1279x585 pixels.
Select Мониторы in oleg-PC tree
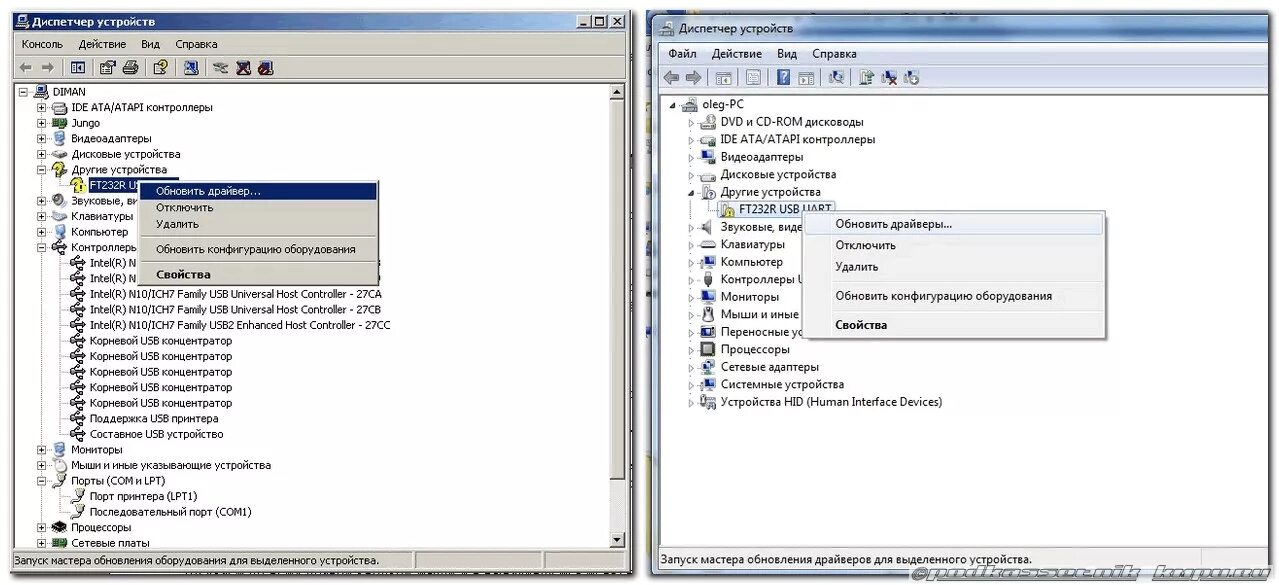(750, 297)
